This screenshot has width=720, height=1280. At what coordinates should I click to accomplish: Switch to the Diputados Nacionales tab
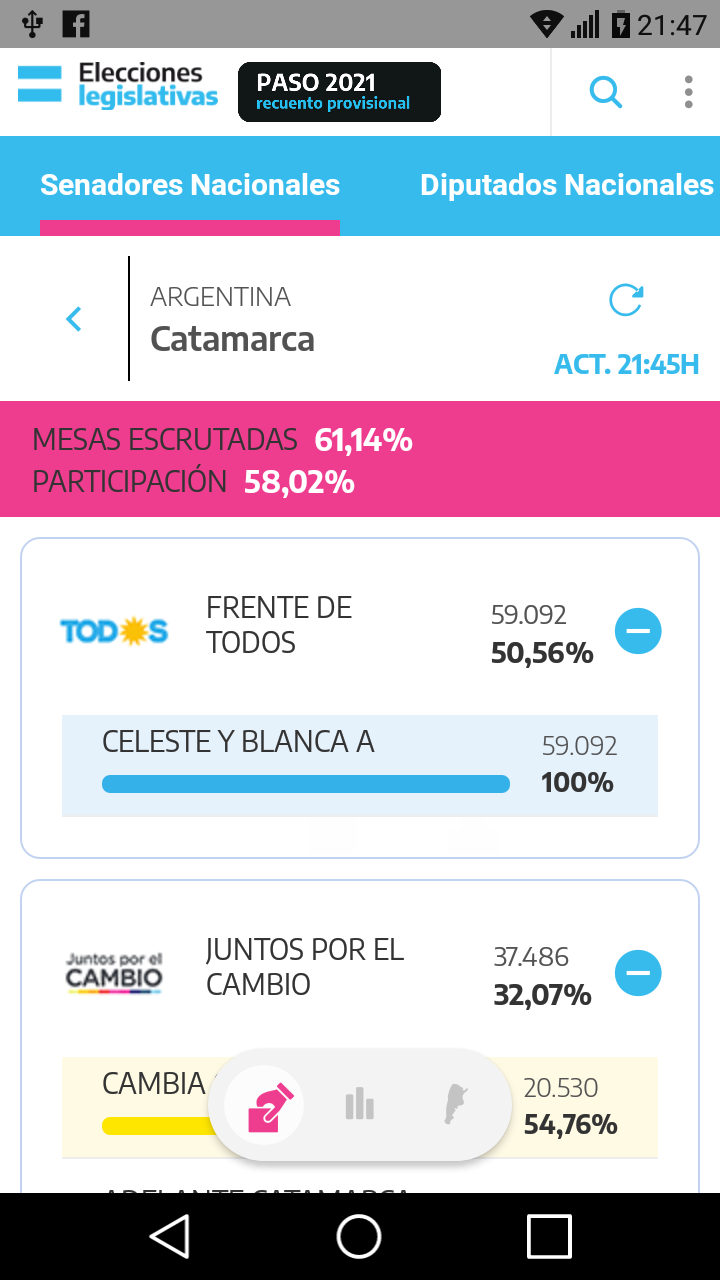coord(566,185)
